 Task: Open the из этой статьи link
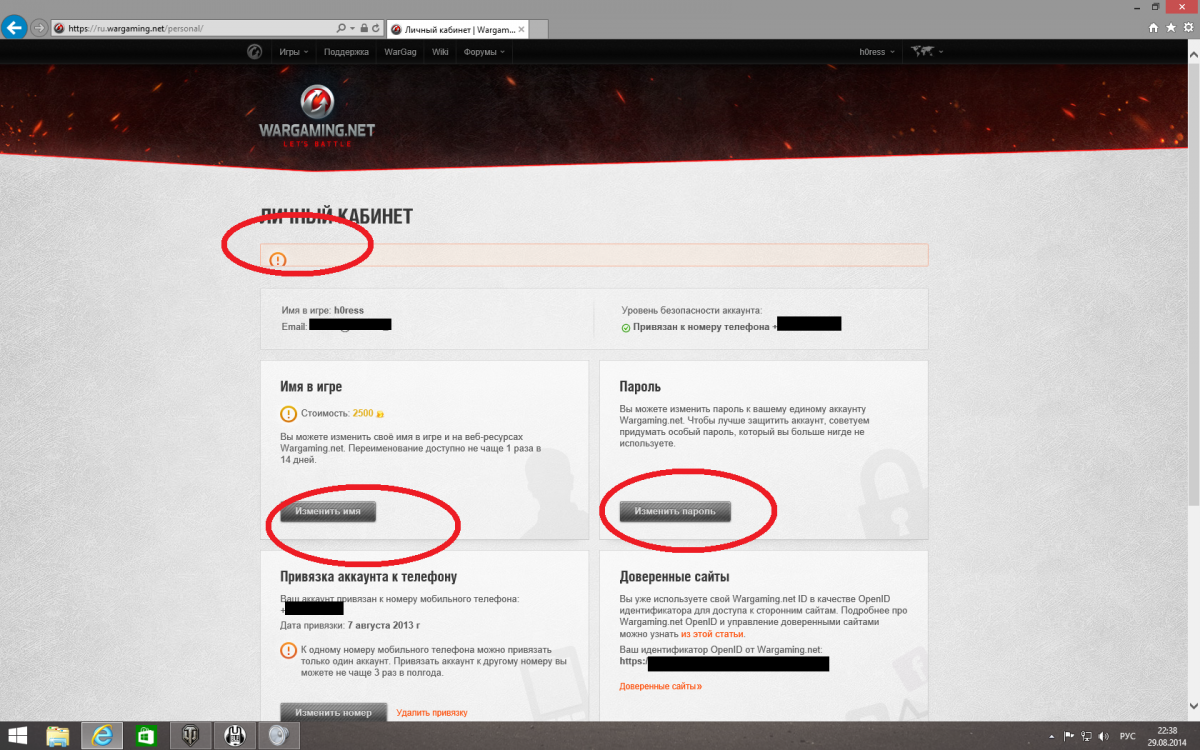[x=713, y=634]
